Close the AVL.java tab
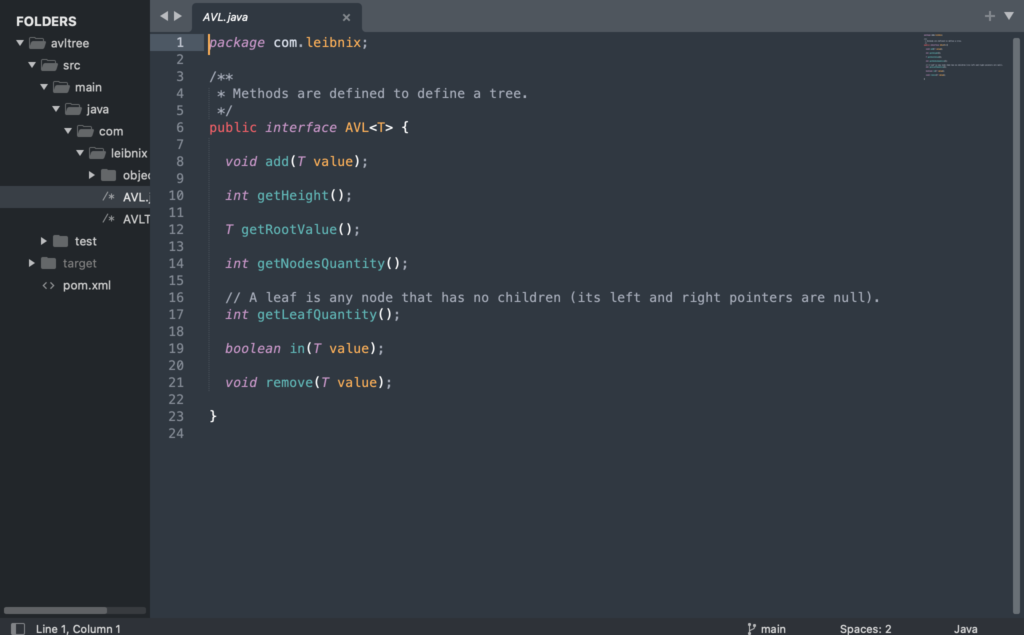The width and height of the screenshot is (1024, 635). (346, 17)
